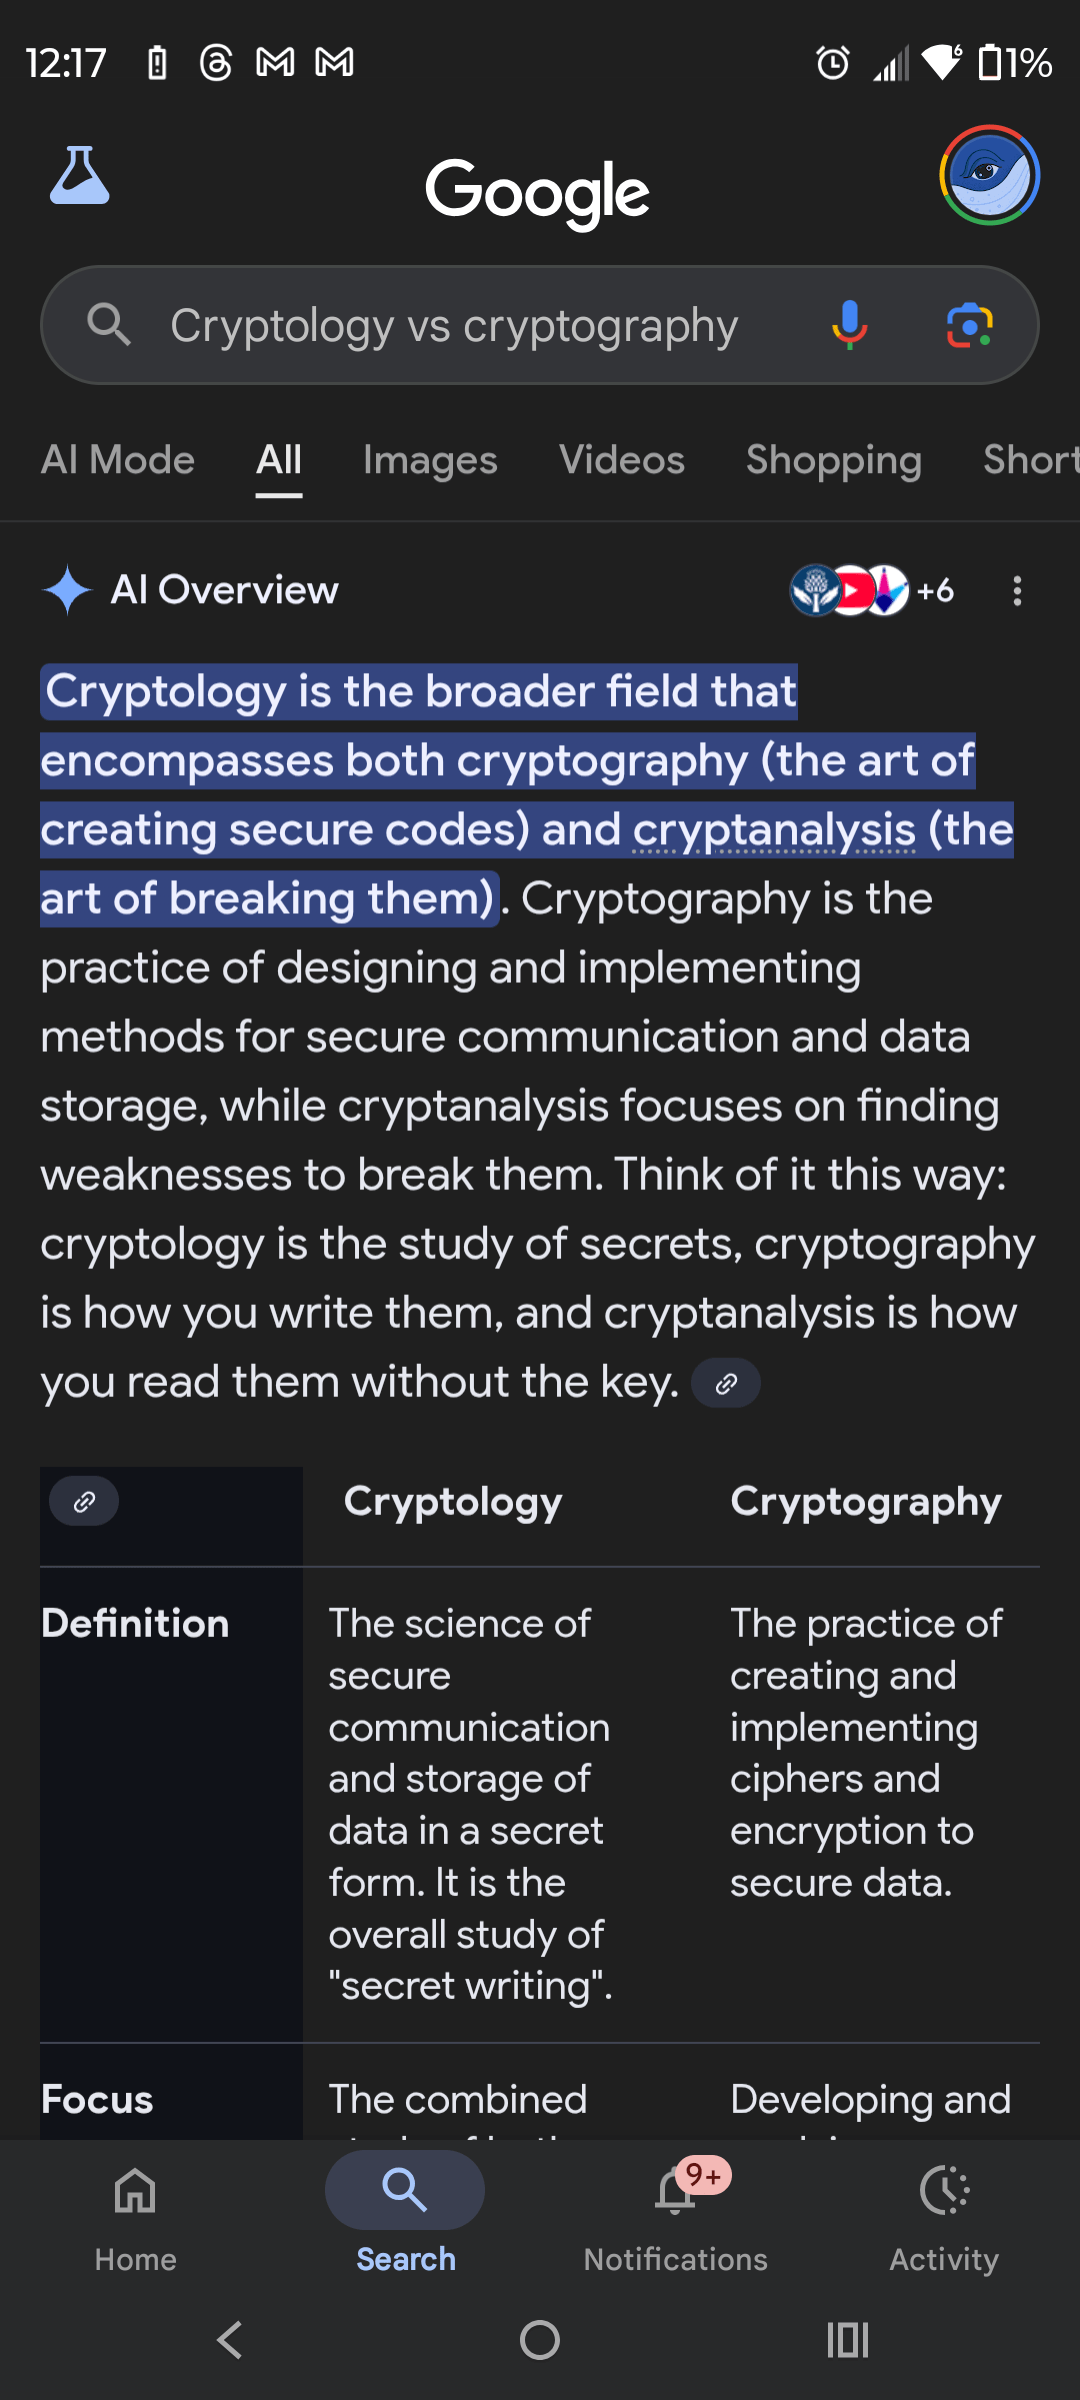The height and width of the screenshot is (2400, 1080).
Task: Tap the search field showing Cryptology vs cryptography
Action: click(455, 324)
